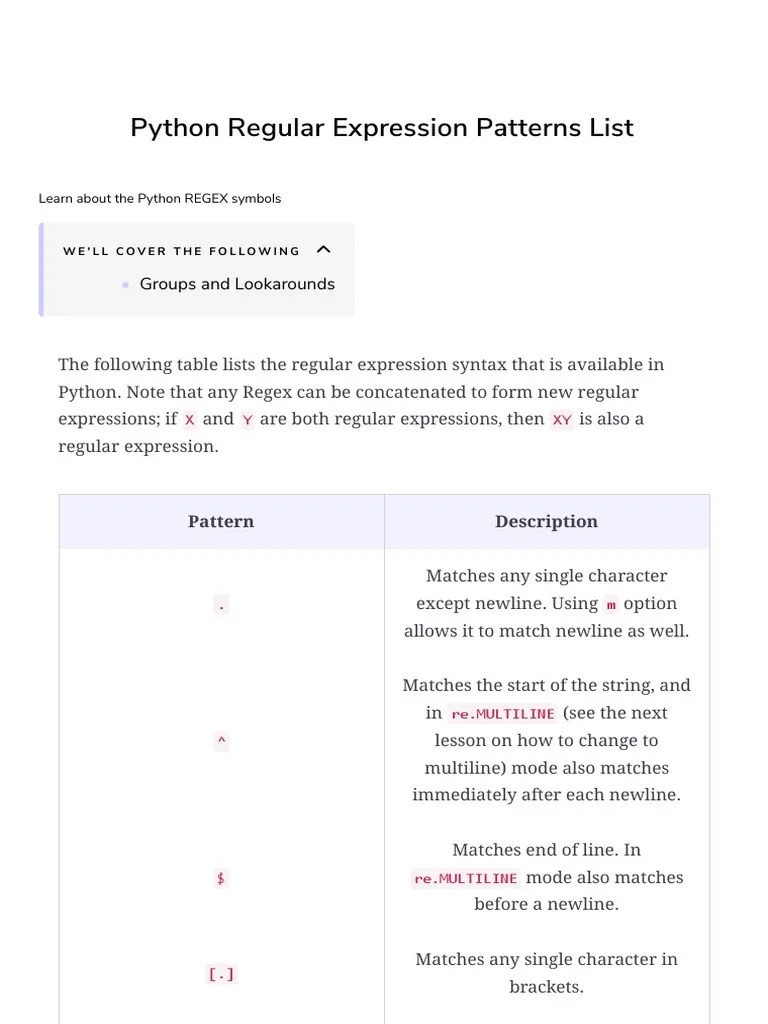The width and height of the screenshot is (768, 1024).
Task: Click the dot pattern symbol in the table
Action: [x=220, y=604]
